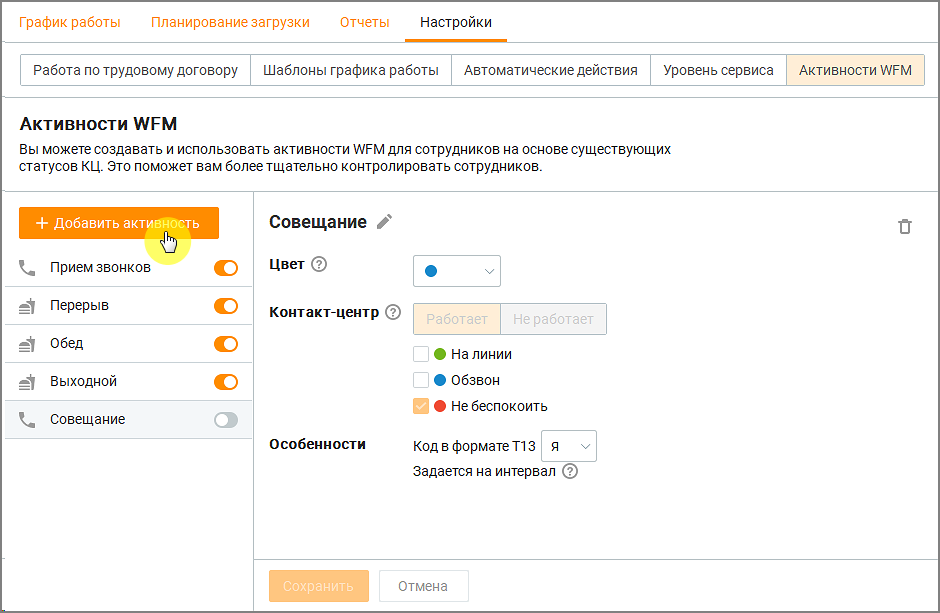Image resolution: width=940 pixels, height=613 pixels.
Task: Delete activity with the trash icon
Action: (x=905, y=227)
